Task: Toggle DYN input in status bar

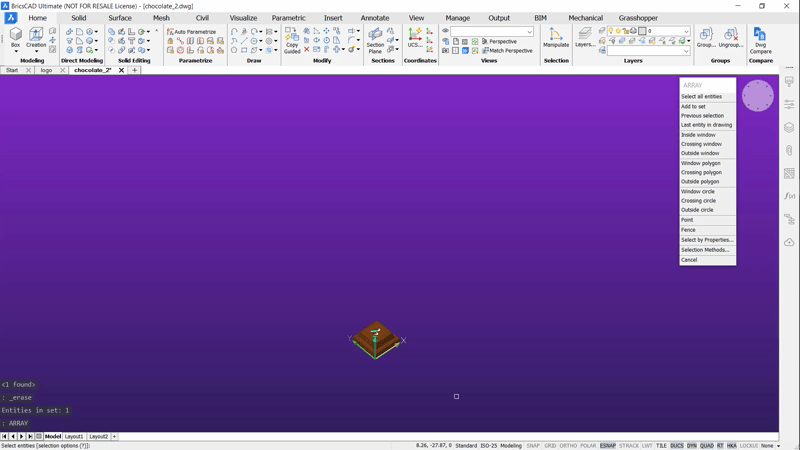Action: [691, 446]
